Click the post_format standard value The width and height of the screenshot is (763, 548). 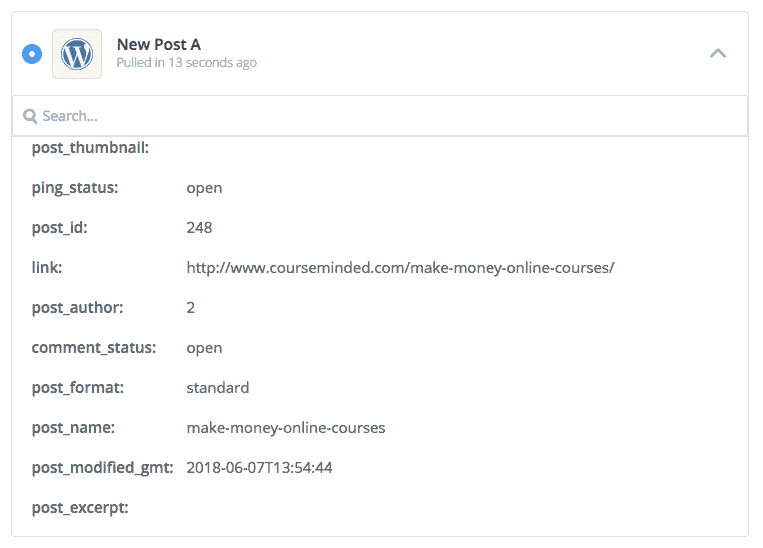(218, 388)
